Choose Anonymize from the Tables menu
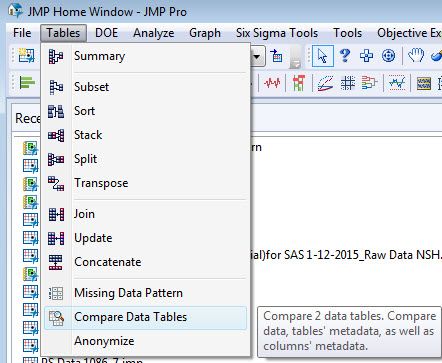This screenshot has height=363, width=442. (145, 341)
